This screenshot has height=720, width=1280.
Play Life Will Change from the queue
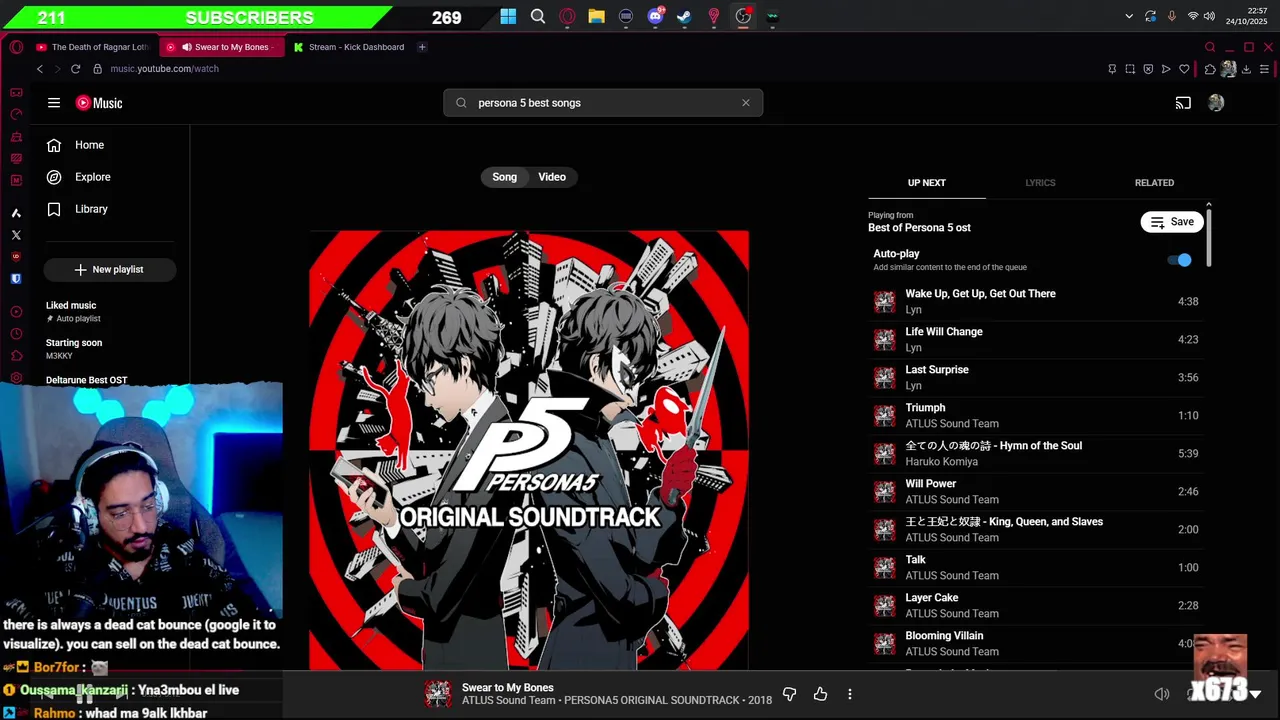[x=1036, y=339]
